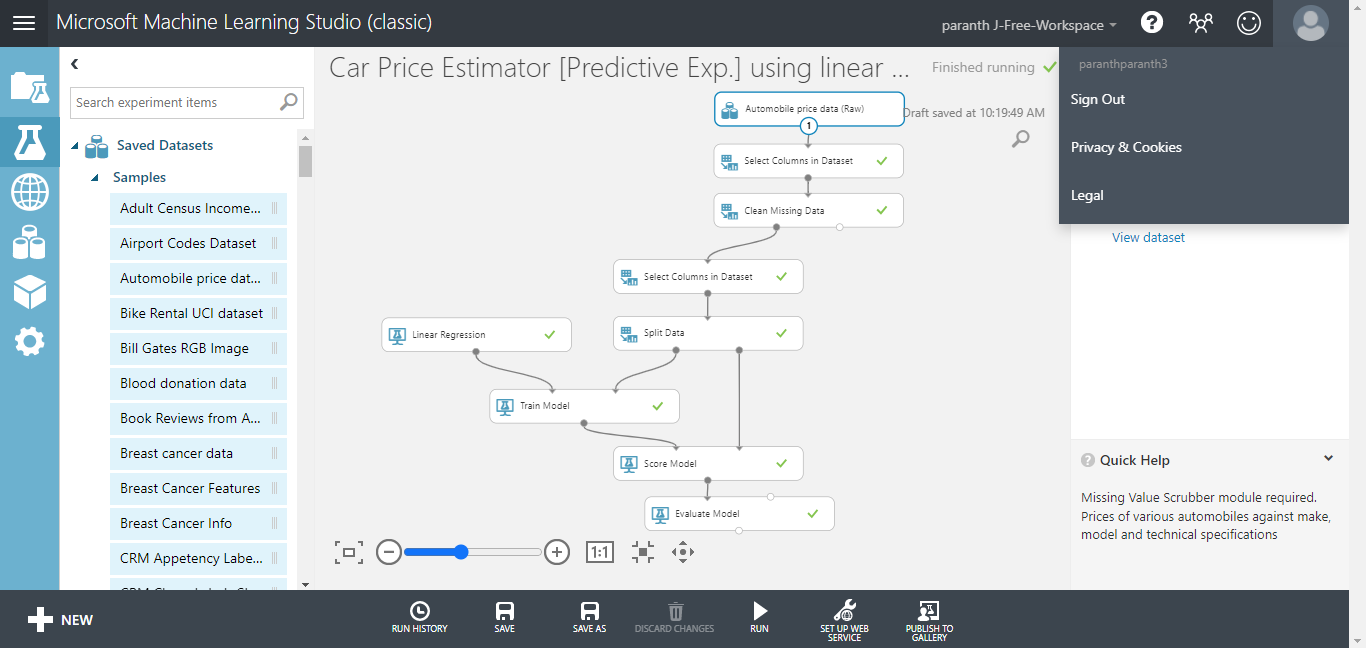Collapse the Samples dataset group
This screenshot has height=648, width=1366.
96,176
